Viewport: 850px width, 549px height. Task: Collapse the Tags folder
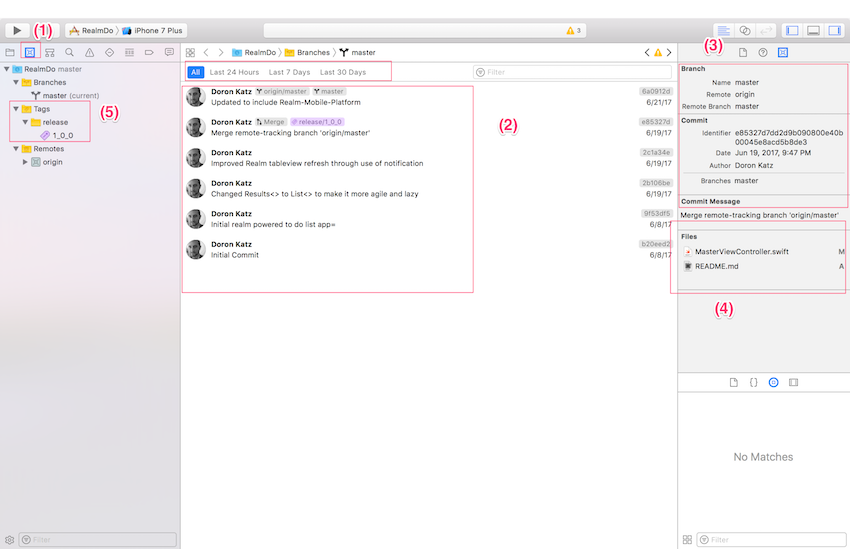16,109
